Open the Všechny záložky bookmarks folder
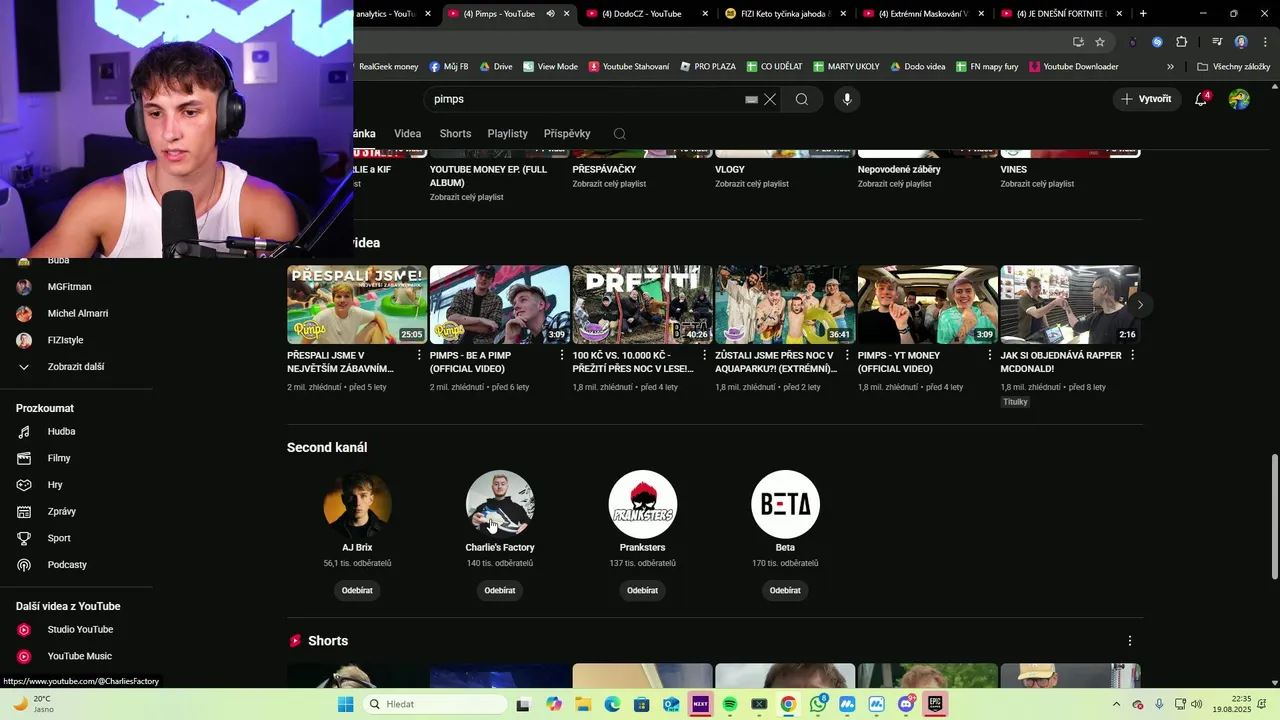Image resolution: width=1280 pixels, height=720 pixels. [x=1233, y=67]
